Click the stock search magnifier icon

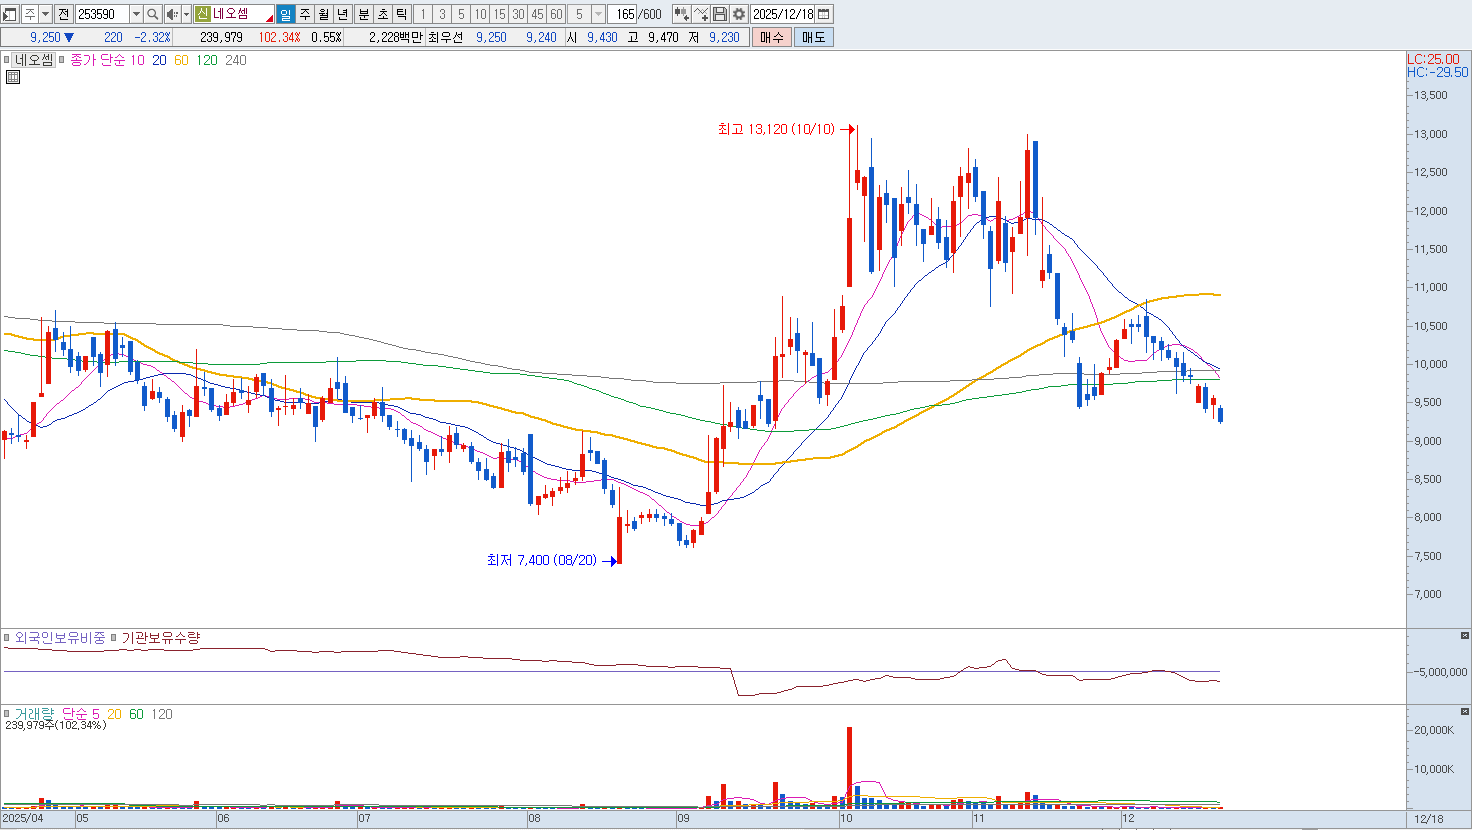(152, 14)
